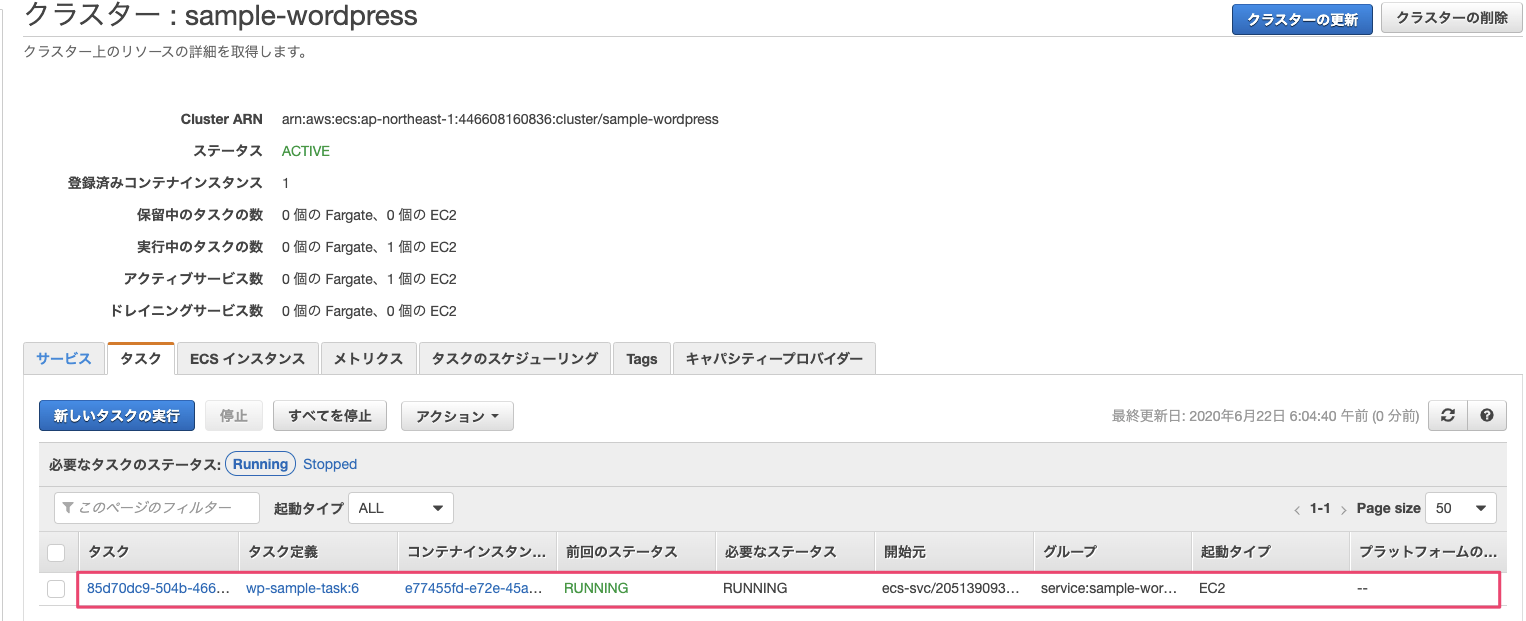
Task: Switch to the ECS インスタンス tab
Action: (247, 358)
